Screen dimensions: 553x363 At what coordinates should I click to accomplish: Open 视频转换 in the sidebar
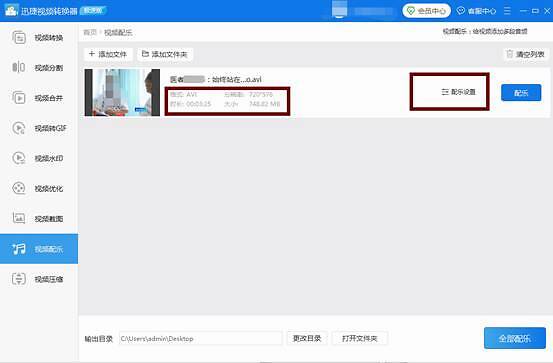point(38,38)
